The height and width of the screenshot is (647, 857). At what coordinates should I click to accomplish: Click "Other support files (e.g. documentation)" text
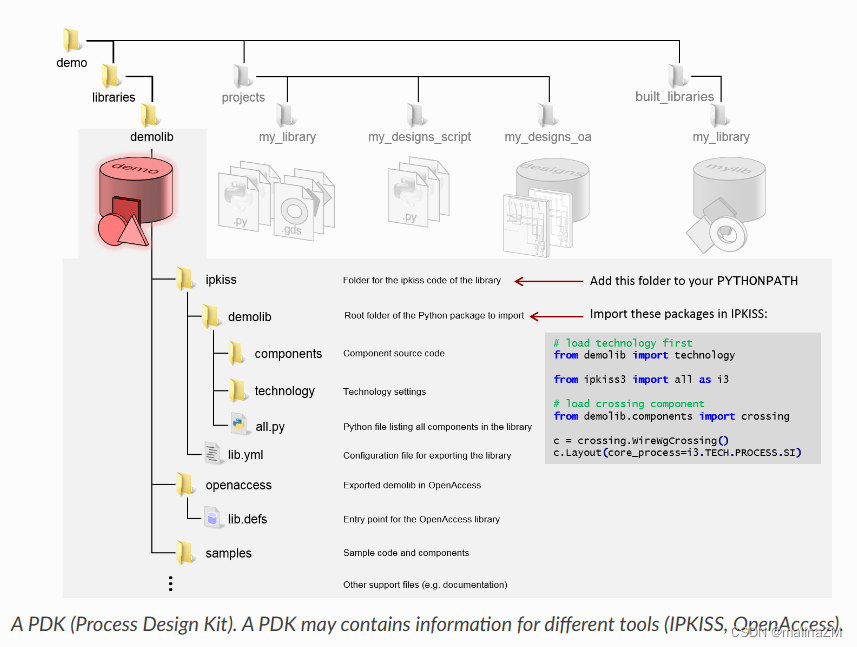pyautogui.click(x=425, y=585)
